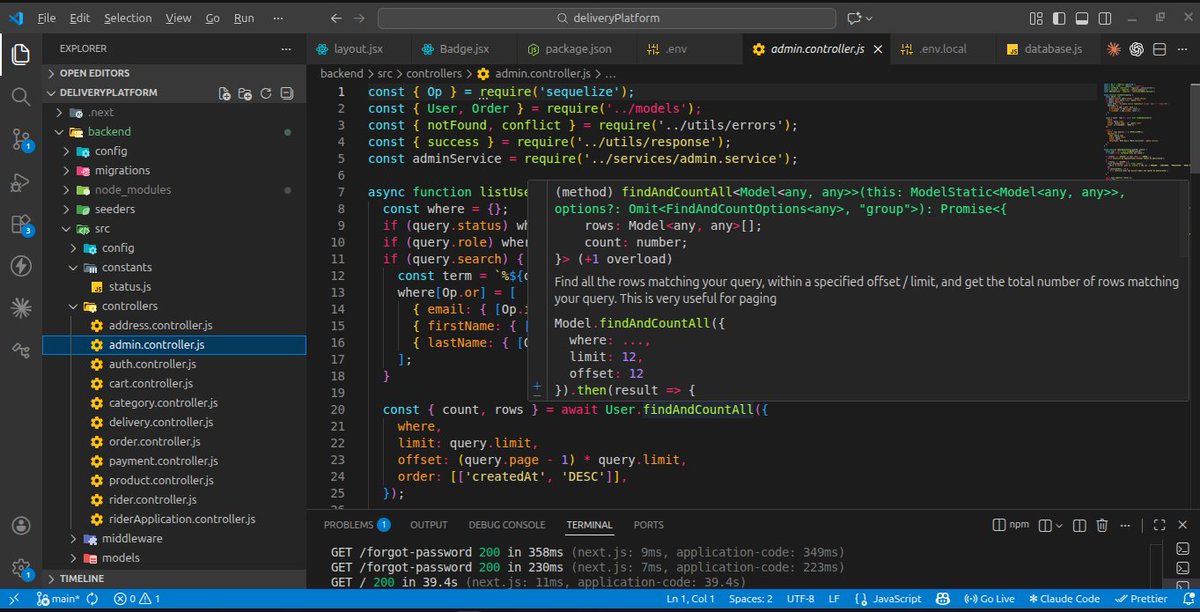The width and height of the screenshot is (1200, 612).
Task: Close the admin.controller.js tab
Action: tap(877, 49)
